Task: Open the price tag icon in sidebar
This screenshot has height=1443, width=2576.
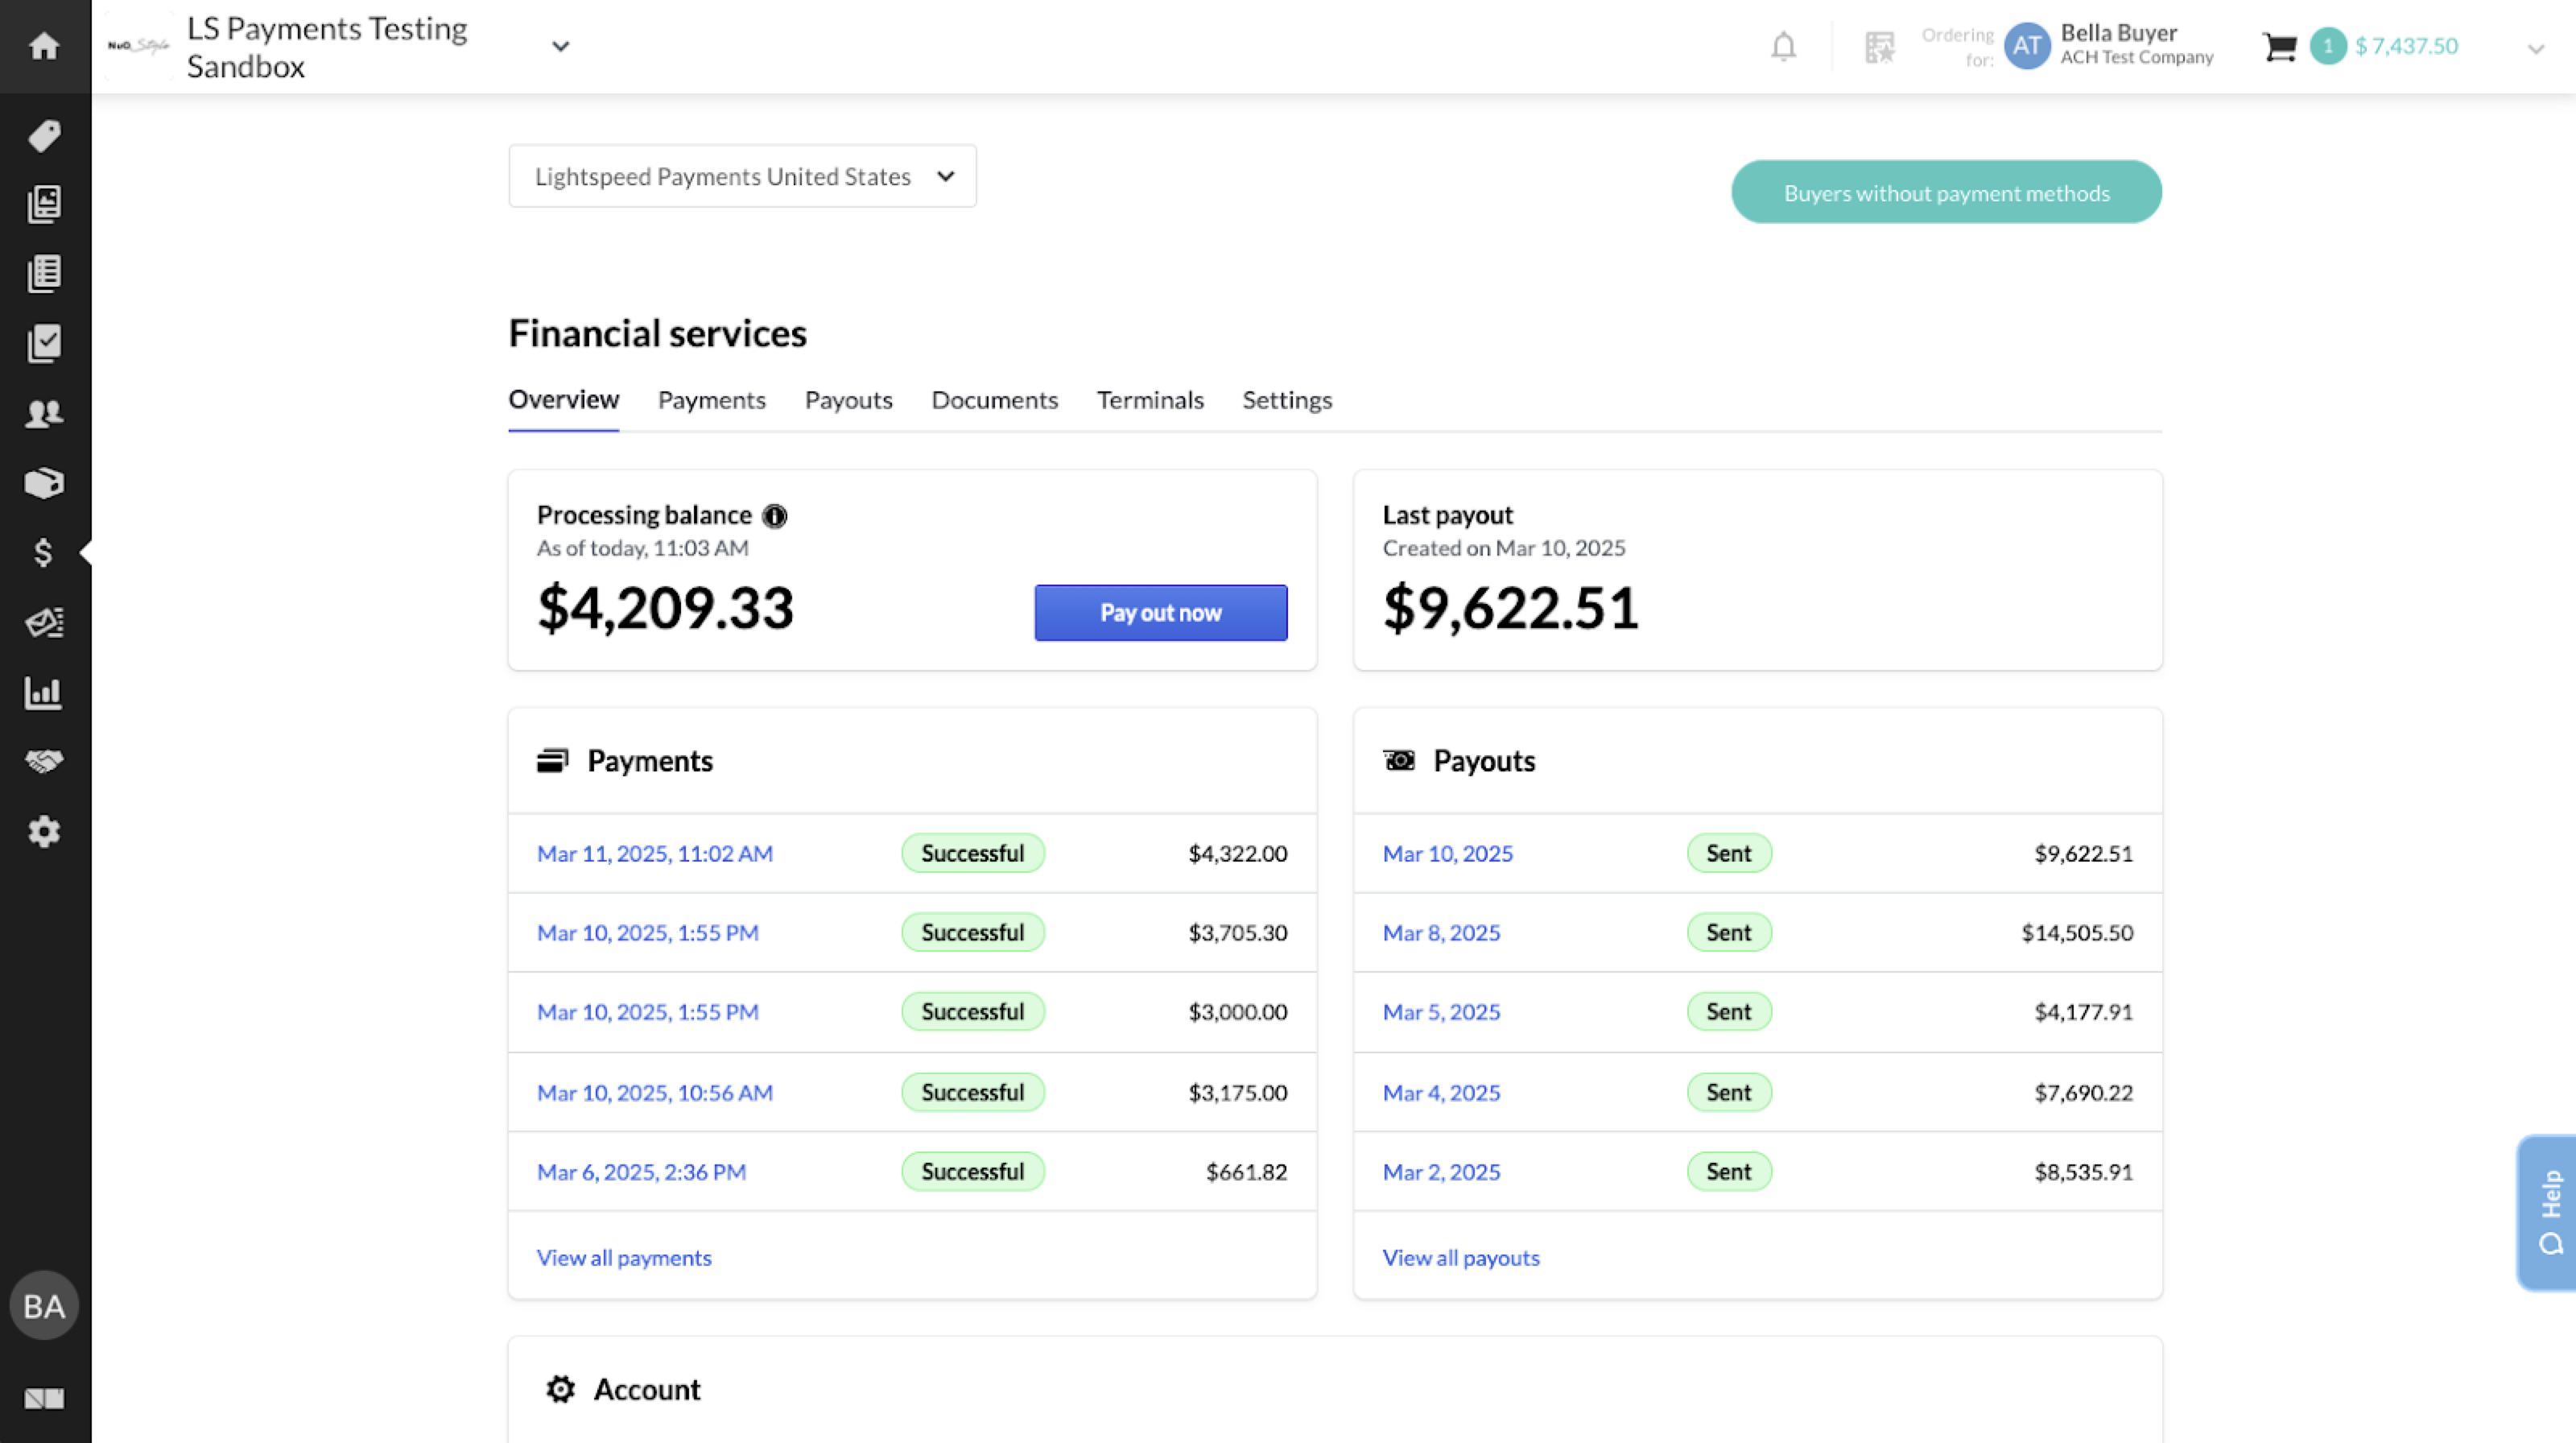Action: 44,135
